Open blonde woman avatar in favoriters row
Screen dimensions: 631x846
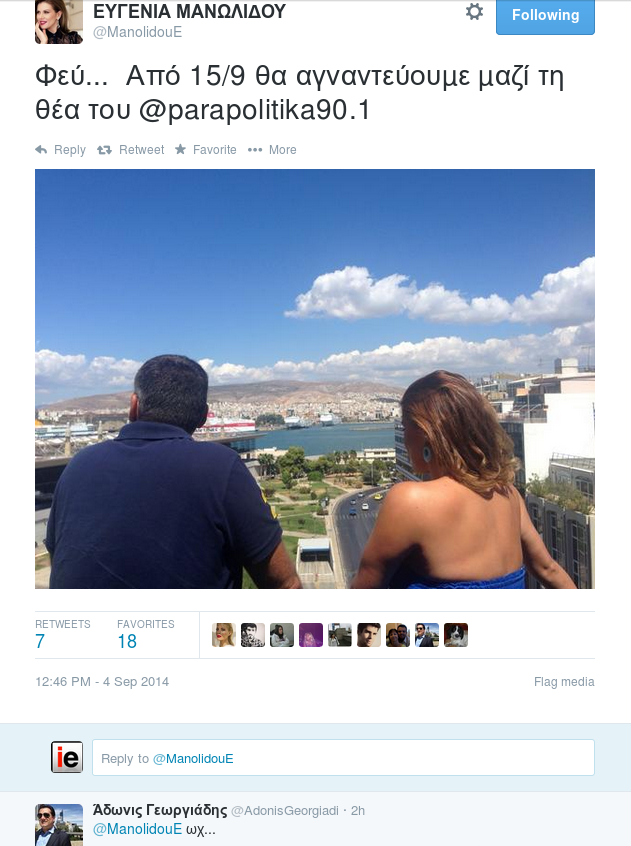224,635
